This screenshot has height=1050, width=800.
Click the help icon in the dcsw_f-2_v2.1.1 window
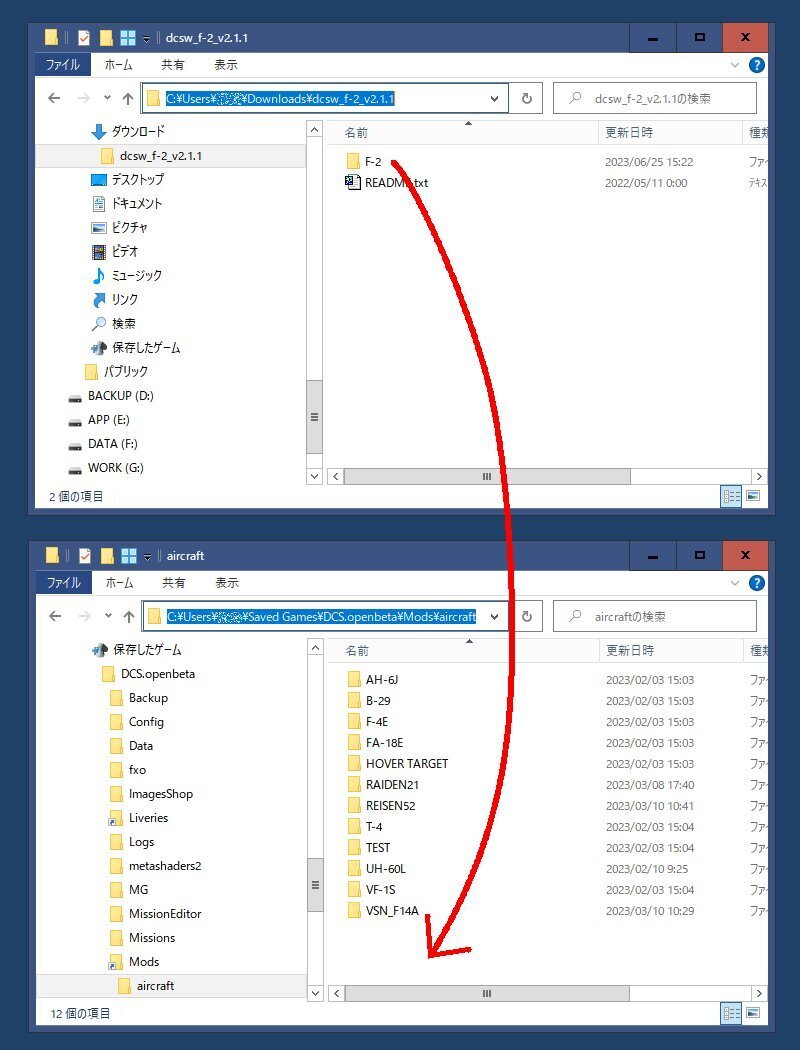point(757,65)
